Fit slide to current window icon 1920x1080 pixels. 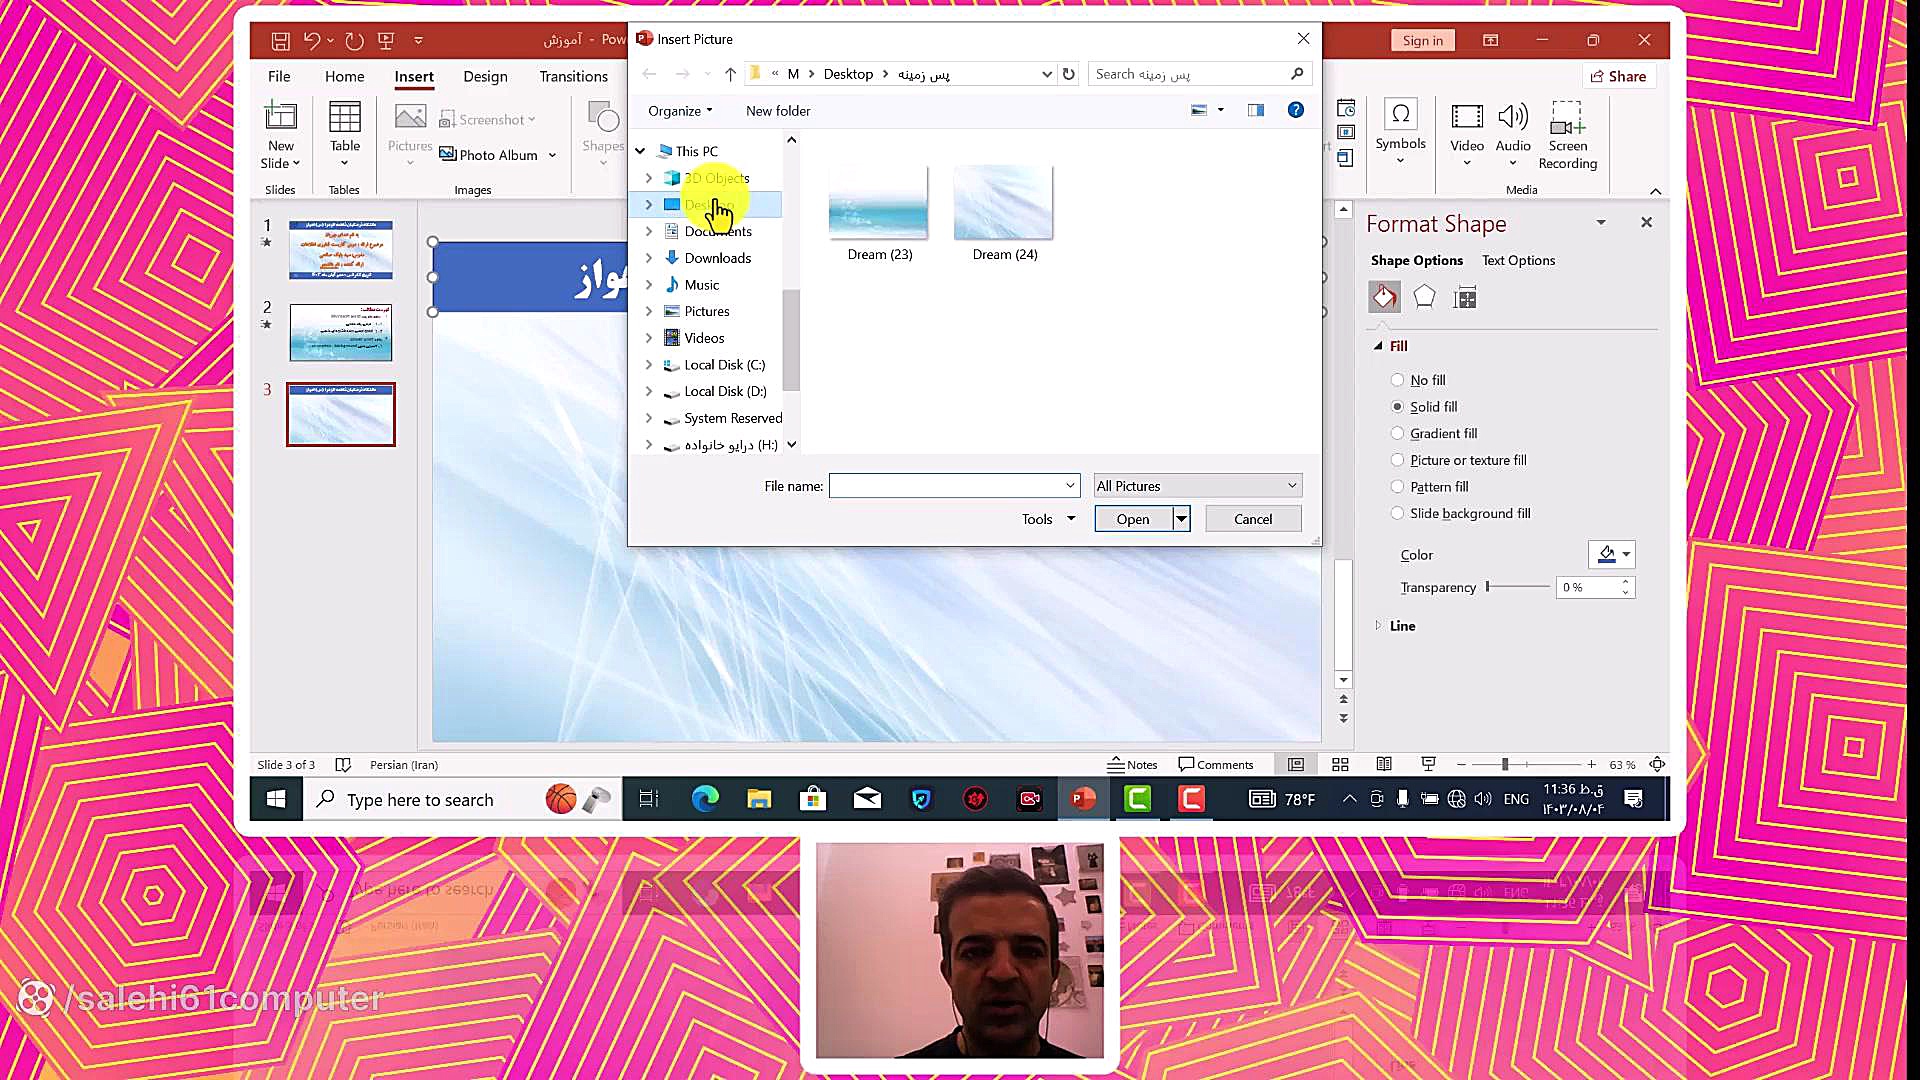(x=1657, y=765)
